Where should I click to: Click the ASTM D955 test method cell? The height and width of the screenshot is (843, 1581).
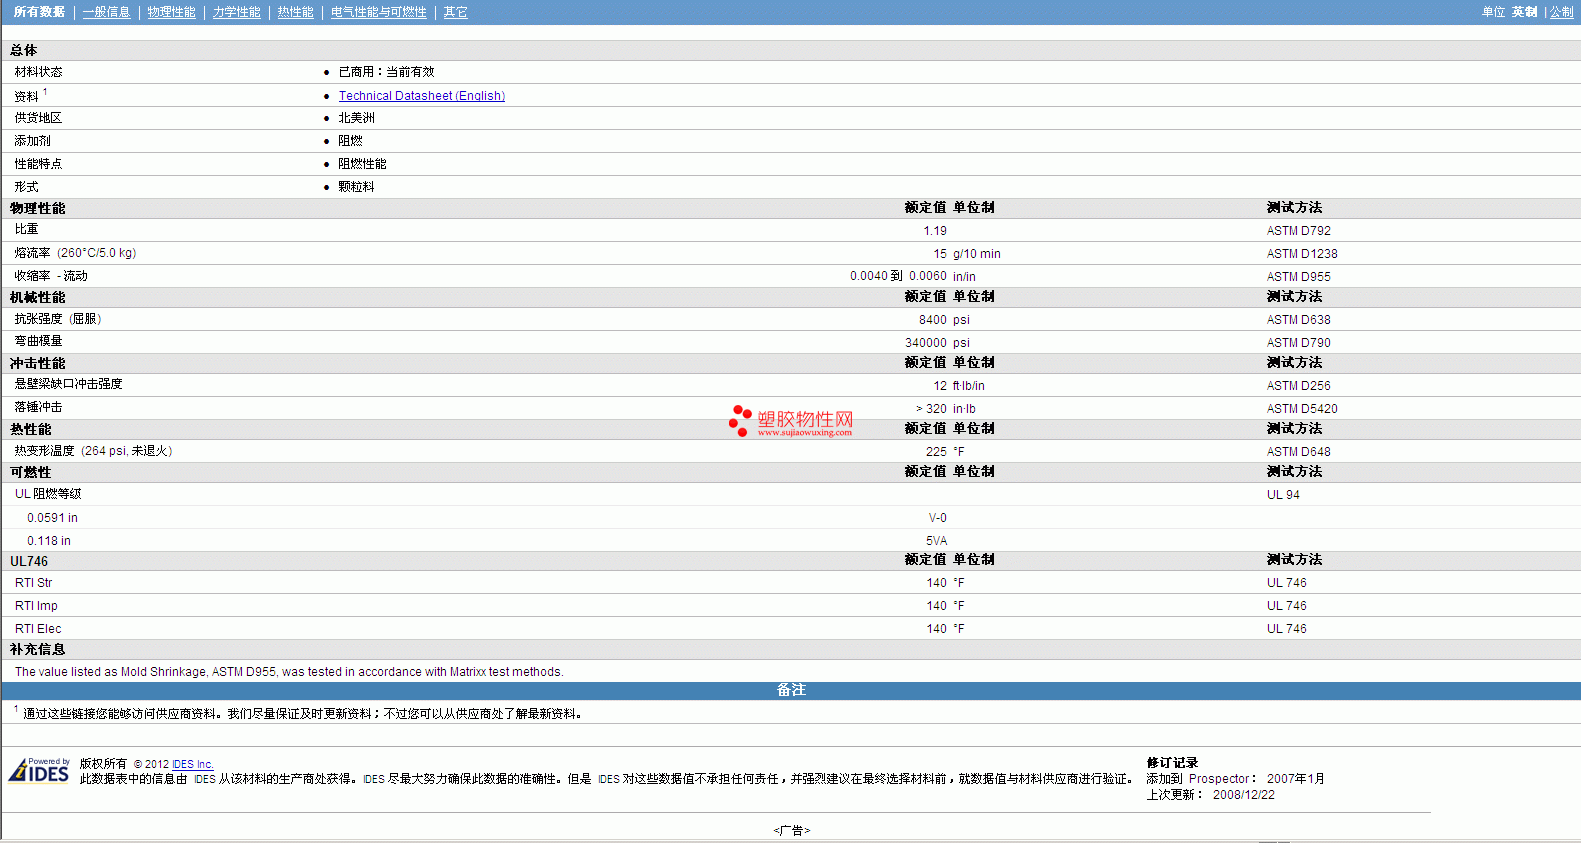click(1299, 277)
